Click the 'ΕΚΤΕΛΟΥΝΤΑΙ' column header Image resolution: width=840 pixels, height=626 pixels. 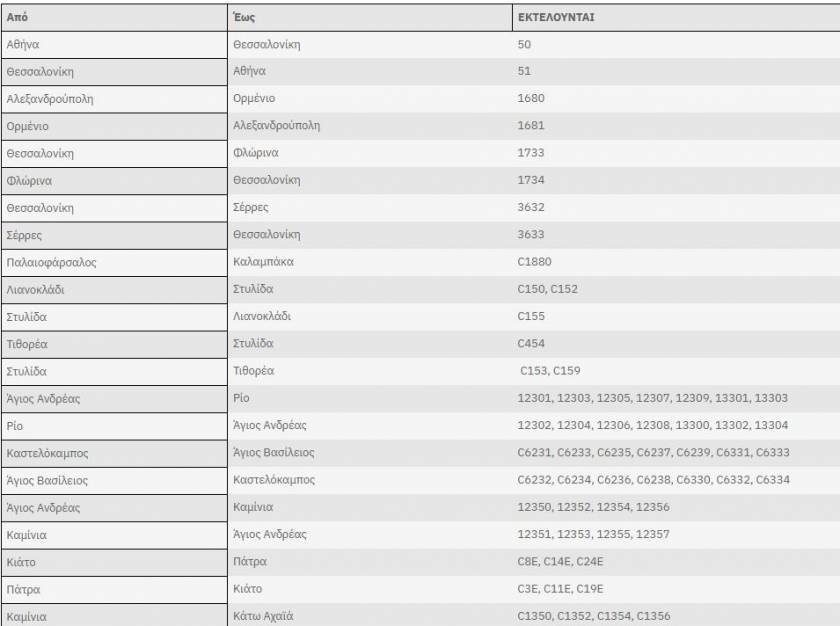tap(555, 17)
